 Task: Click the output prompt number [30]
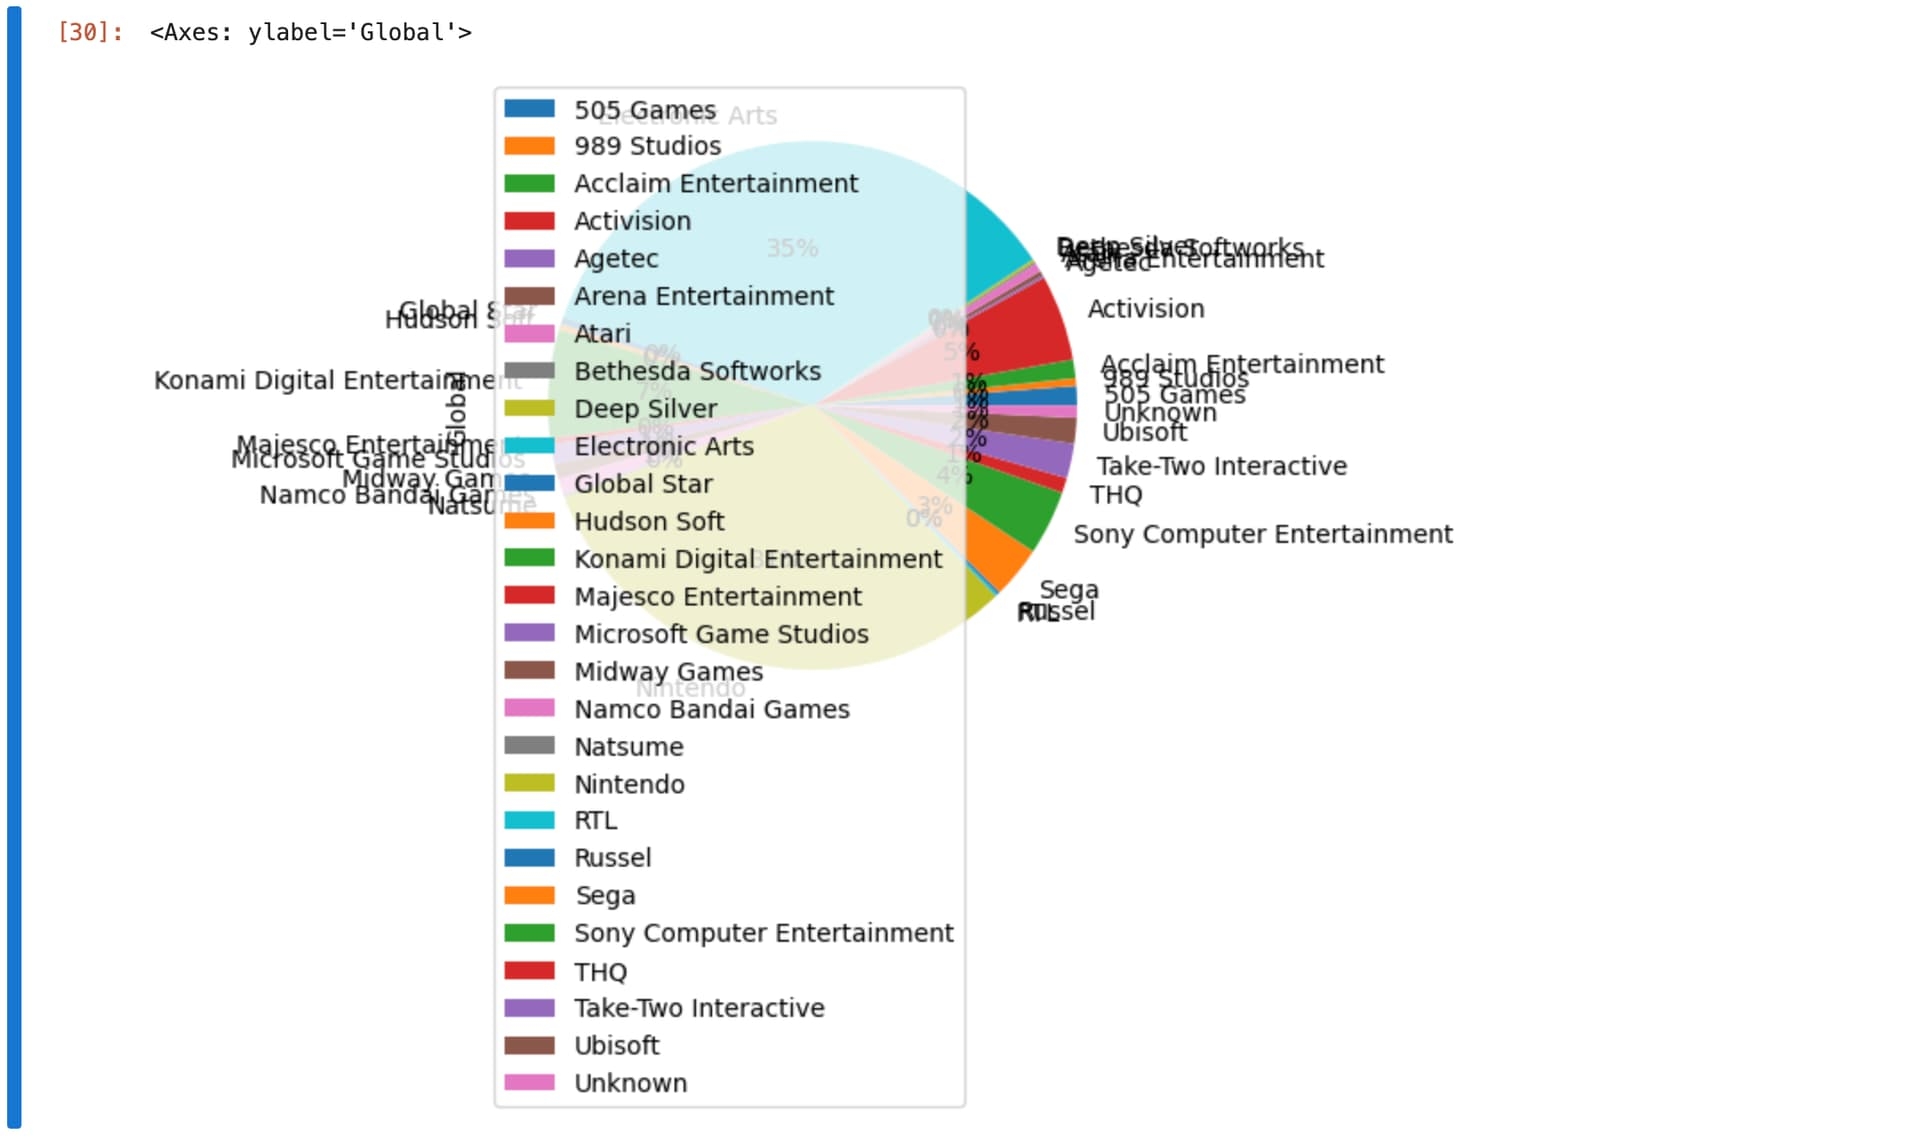click(90, 32)
